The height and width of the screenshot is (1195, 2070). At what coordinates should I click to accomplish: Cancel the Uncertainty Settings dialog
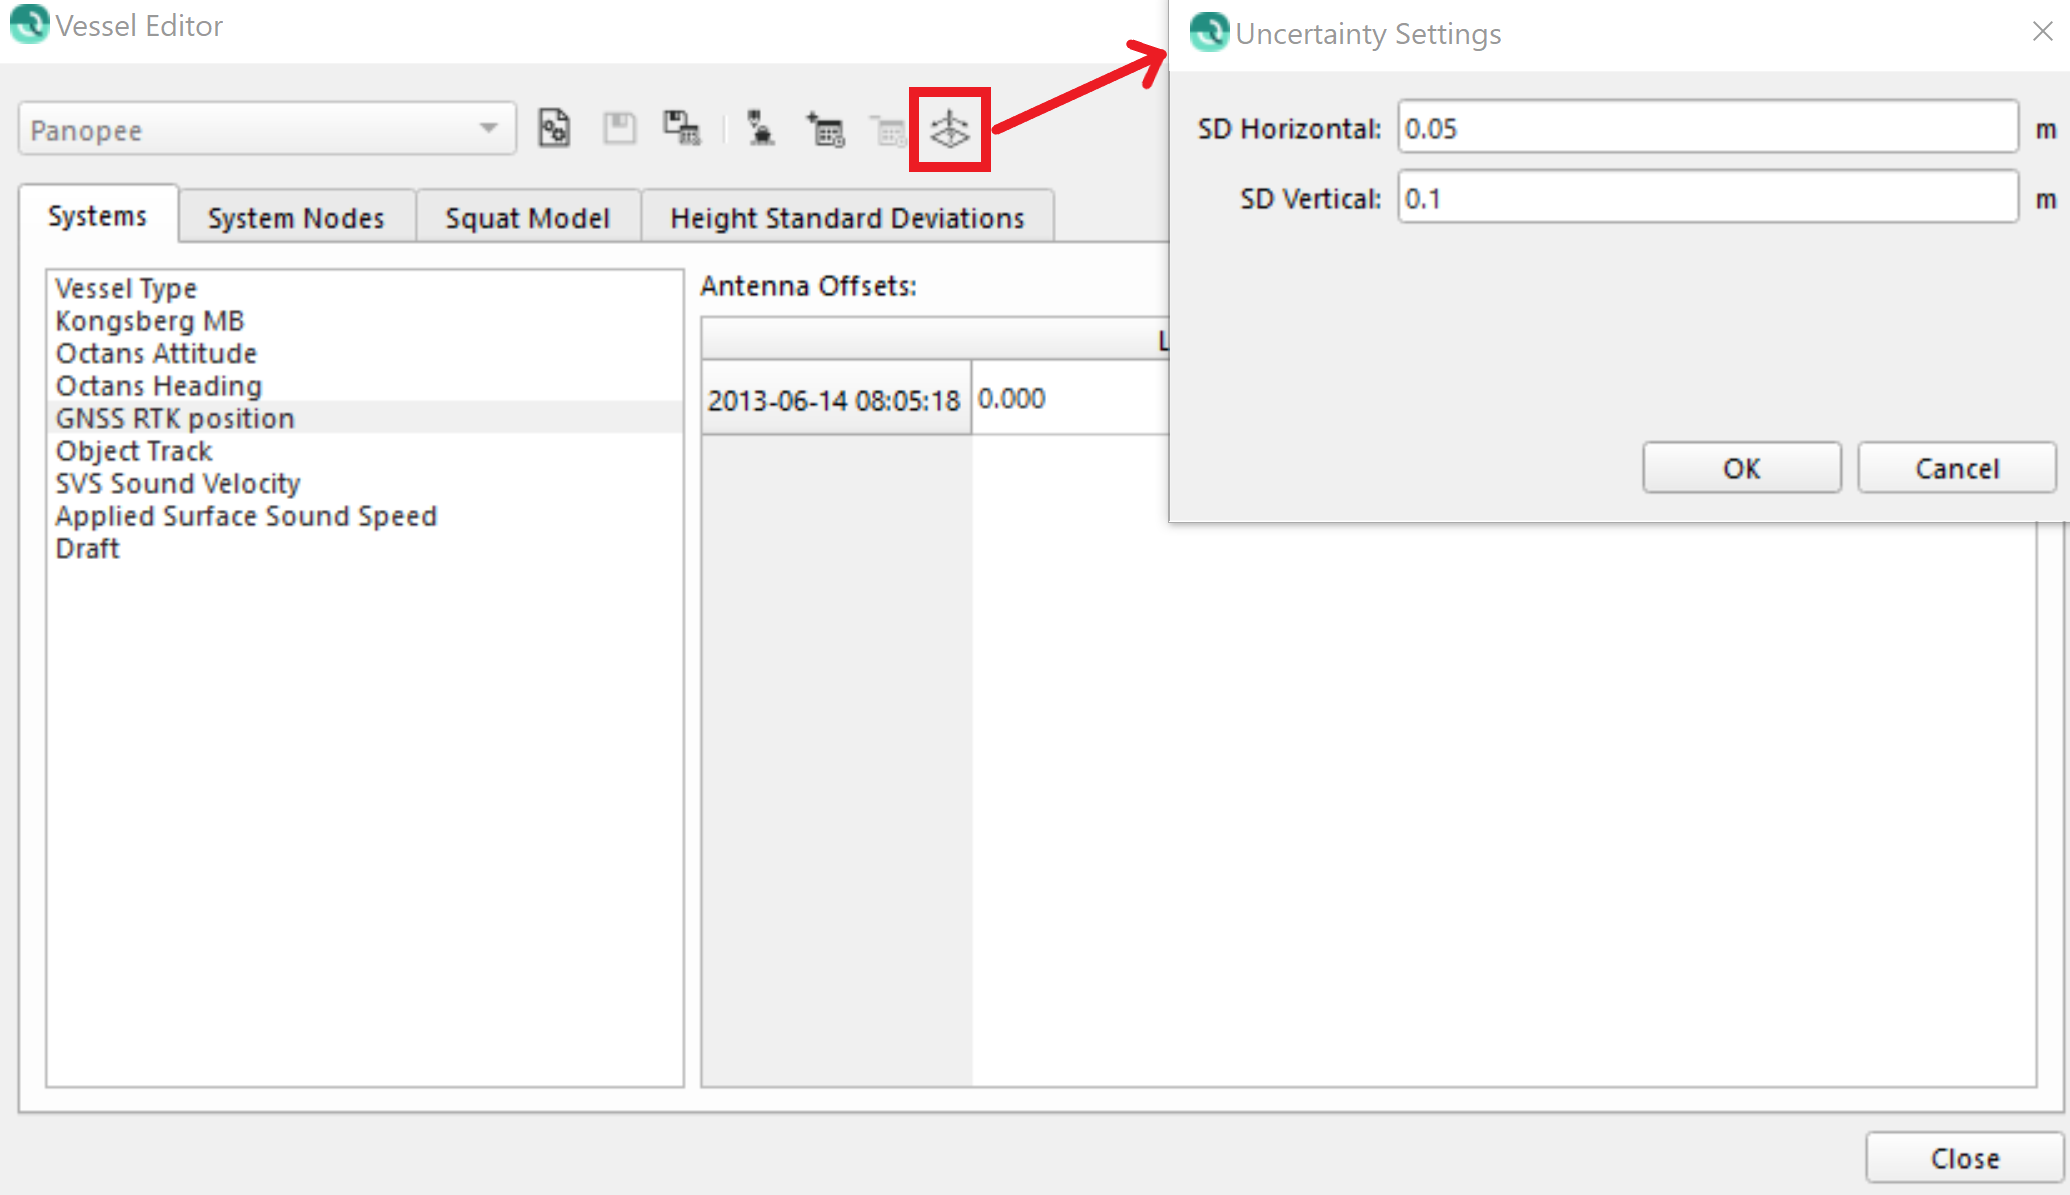click(x=1956, y=468)
